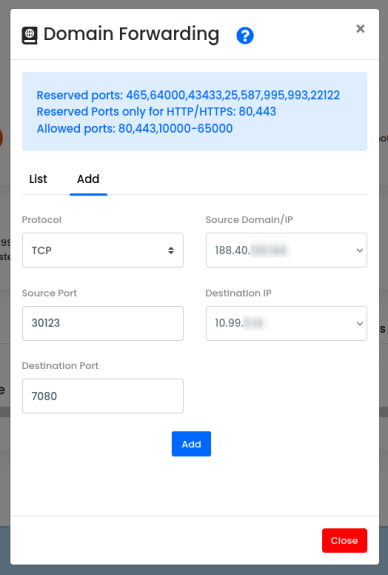
Task: Click the red Close button
Action: tap(344, 540)
